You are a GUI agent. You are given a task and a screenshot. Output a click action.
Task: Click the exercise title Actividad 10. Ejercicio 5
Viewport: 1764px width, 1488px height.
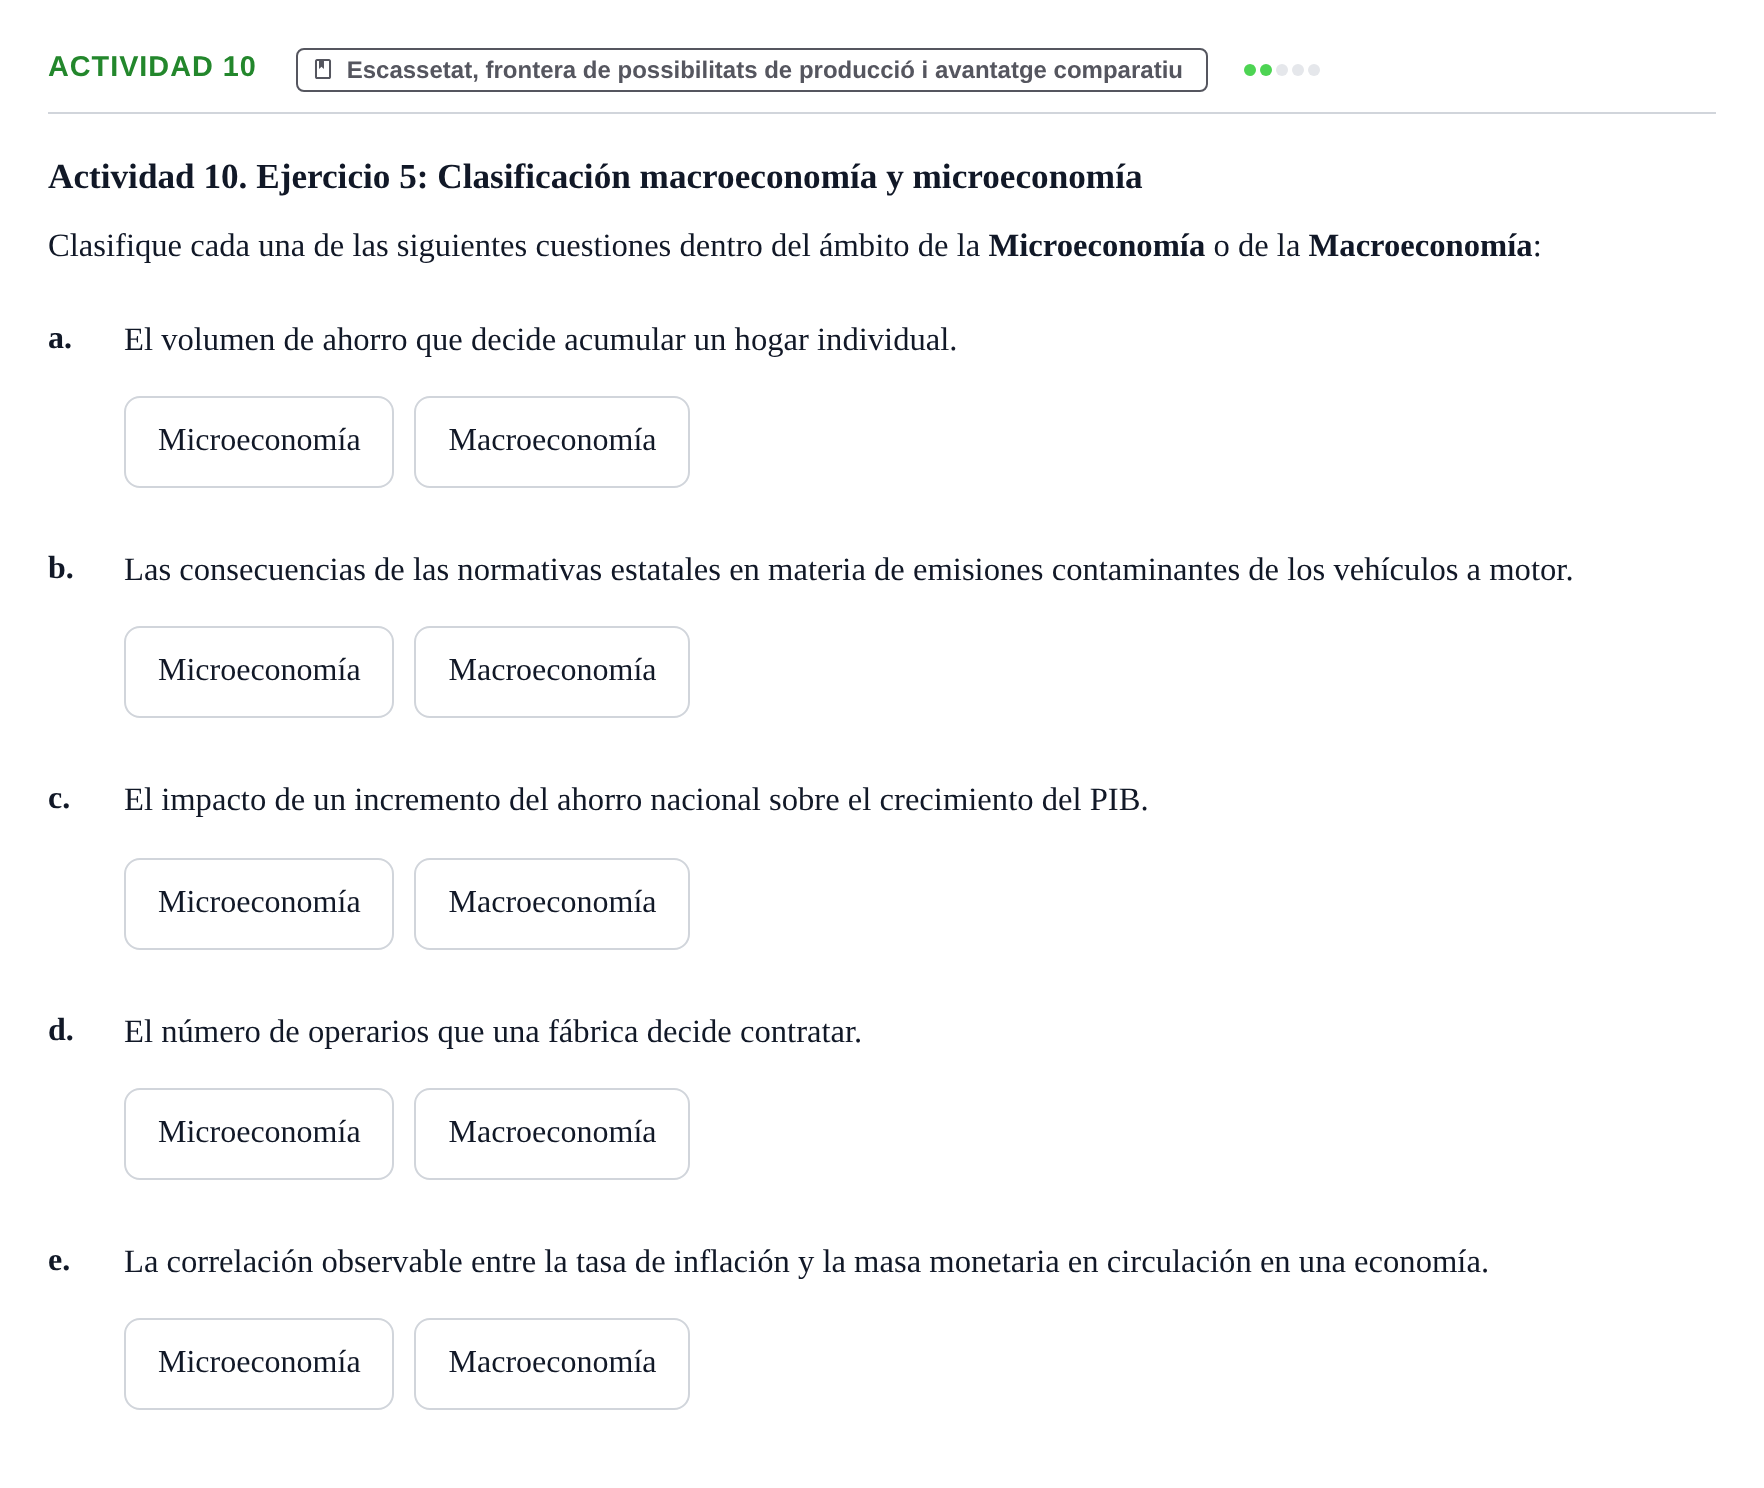595,177
